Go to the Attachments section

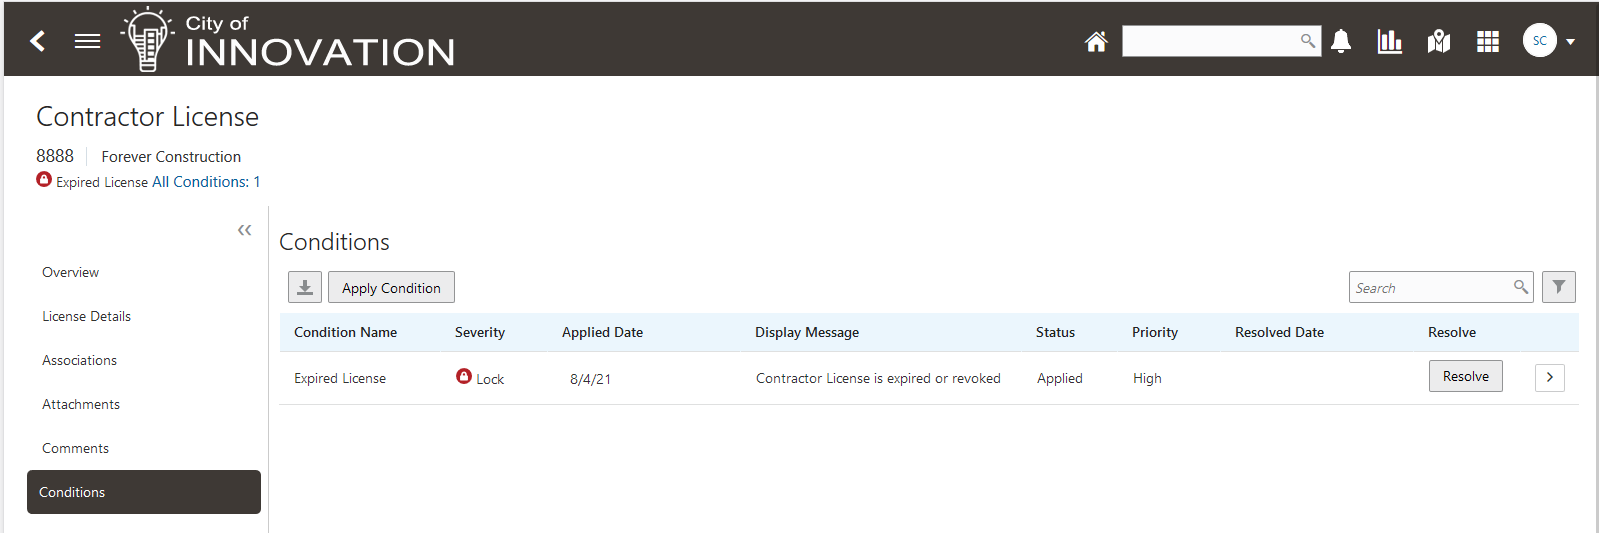[81, 404]
